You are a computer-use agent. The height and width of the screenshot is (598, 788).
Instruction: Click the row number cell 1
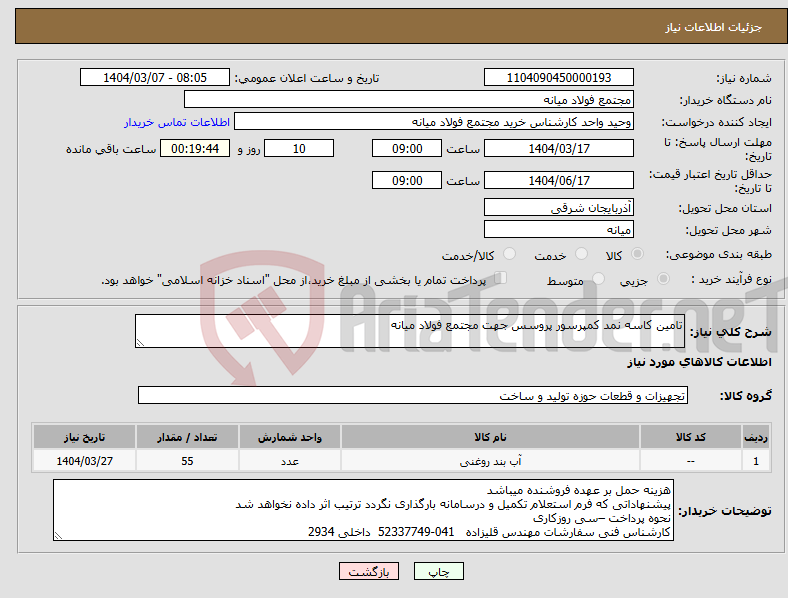click(756, 460)
